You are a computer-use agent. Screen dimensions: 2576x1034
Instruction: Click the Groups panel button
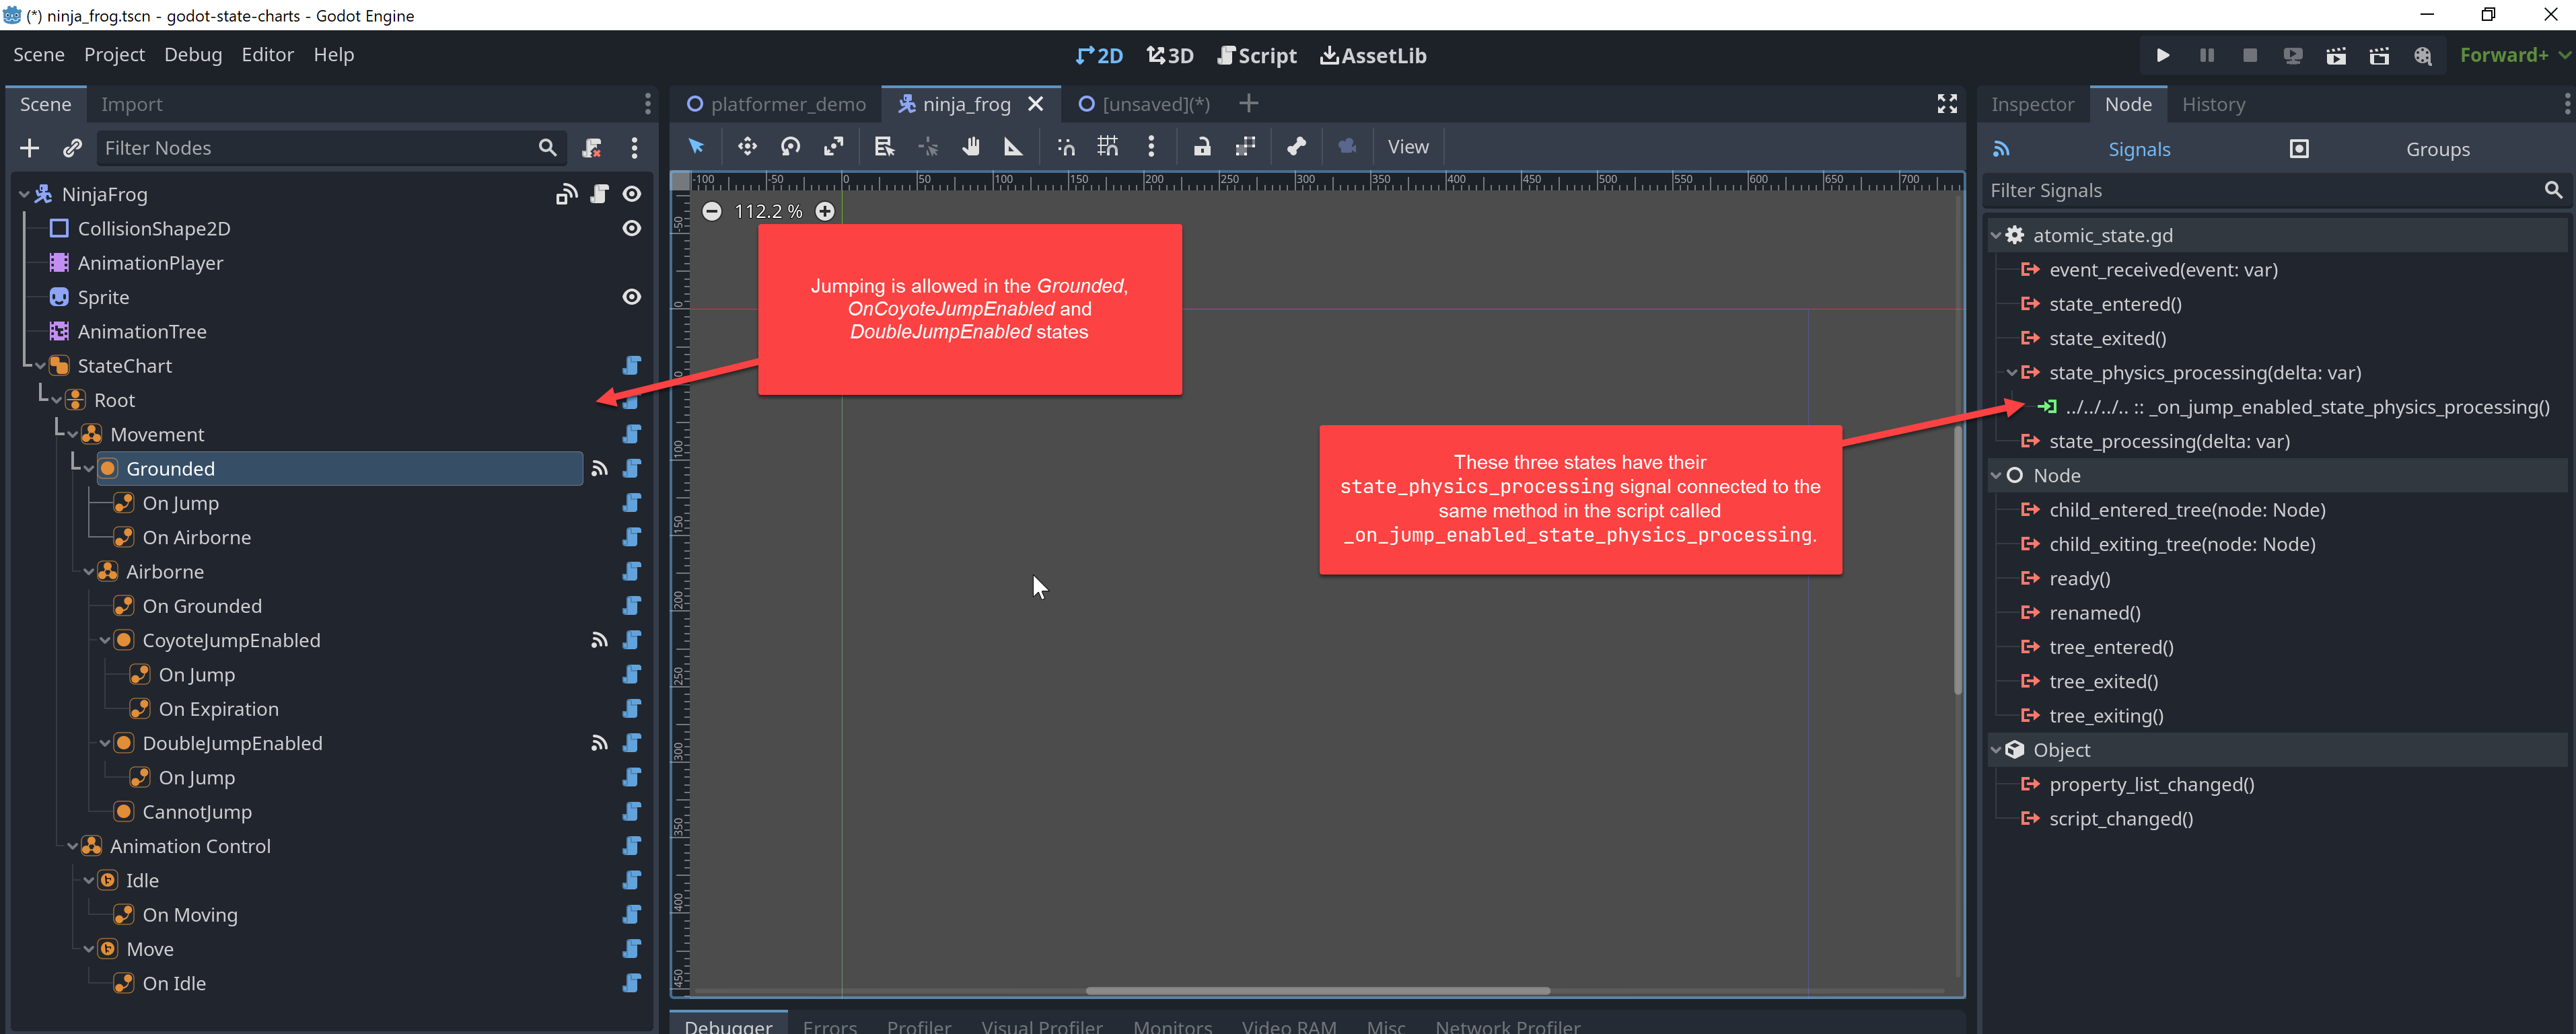2438,148
